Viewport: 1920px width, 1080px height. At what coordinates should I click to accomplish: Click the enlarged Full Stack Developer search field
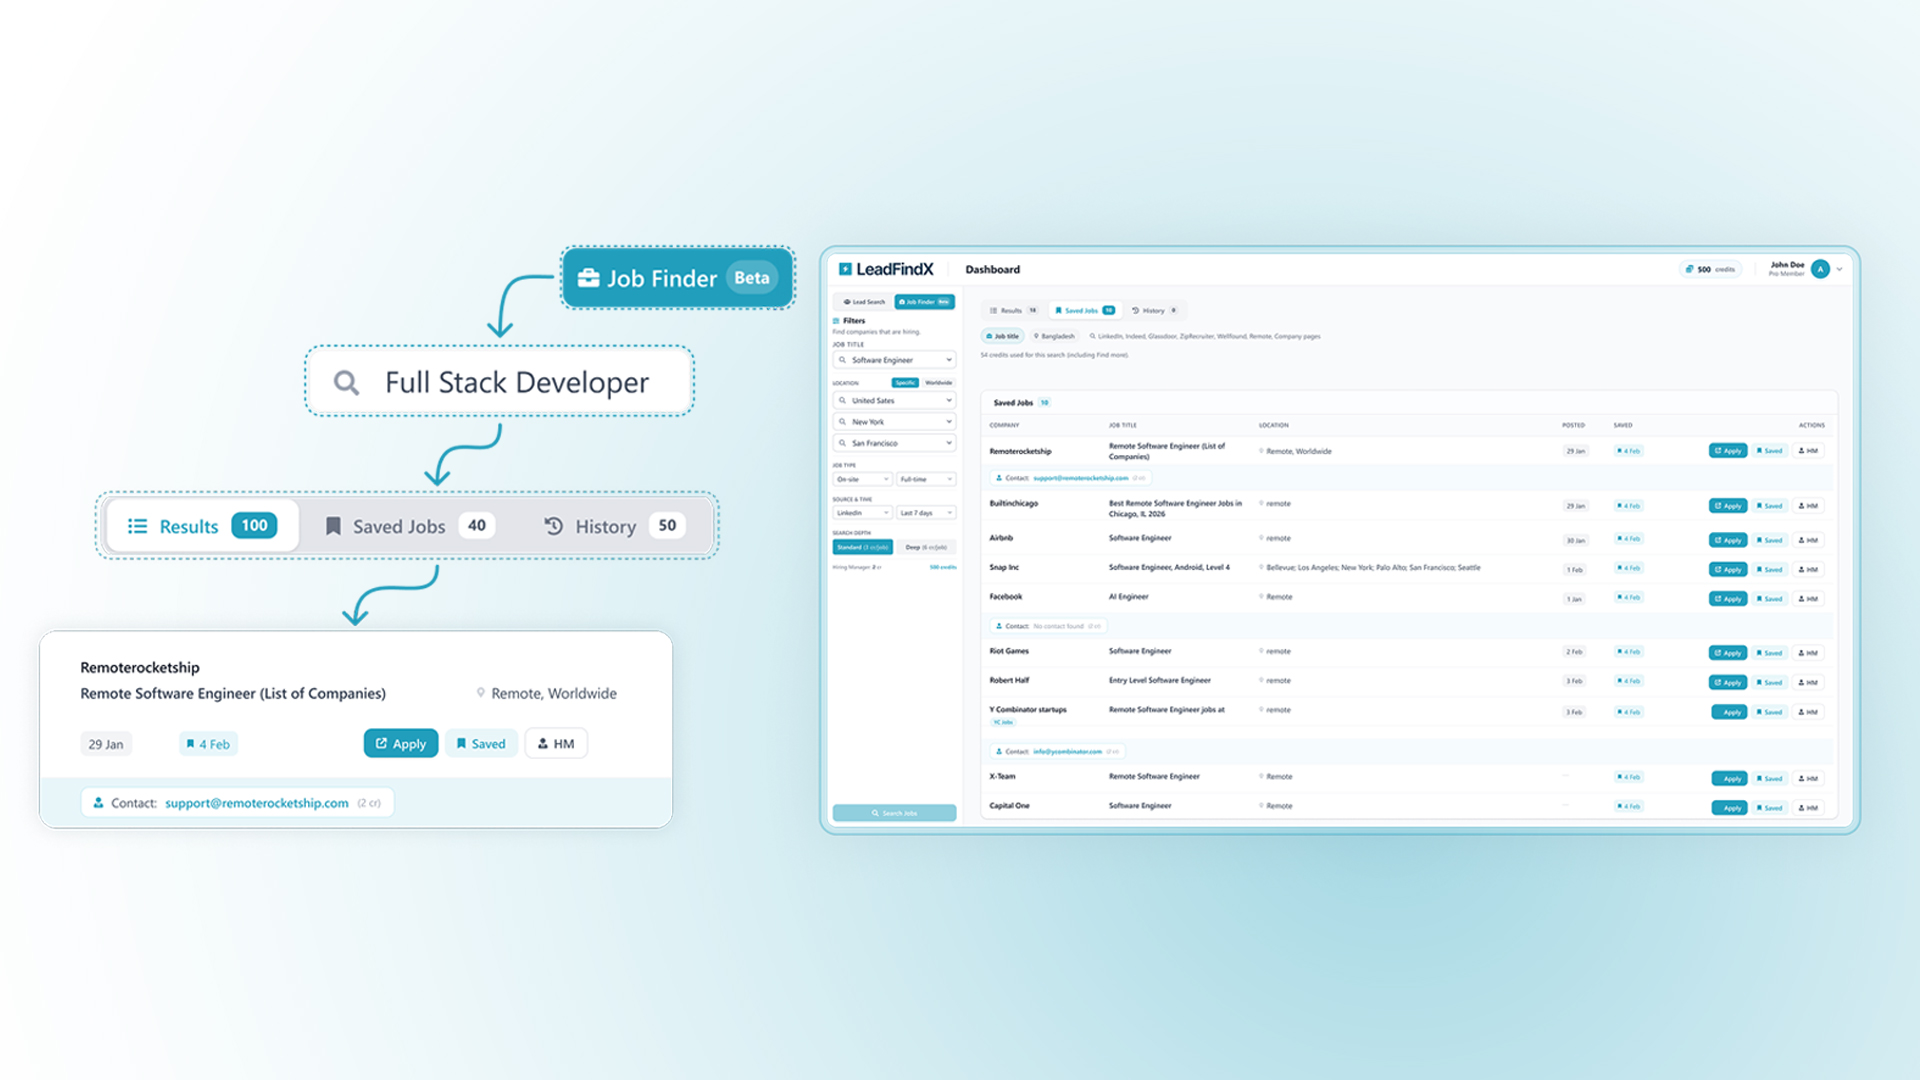click(x=499, y=382)
